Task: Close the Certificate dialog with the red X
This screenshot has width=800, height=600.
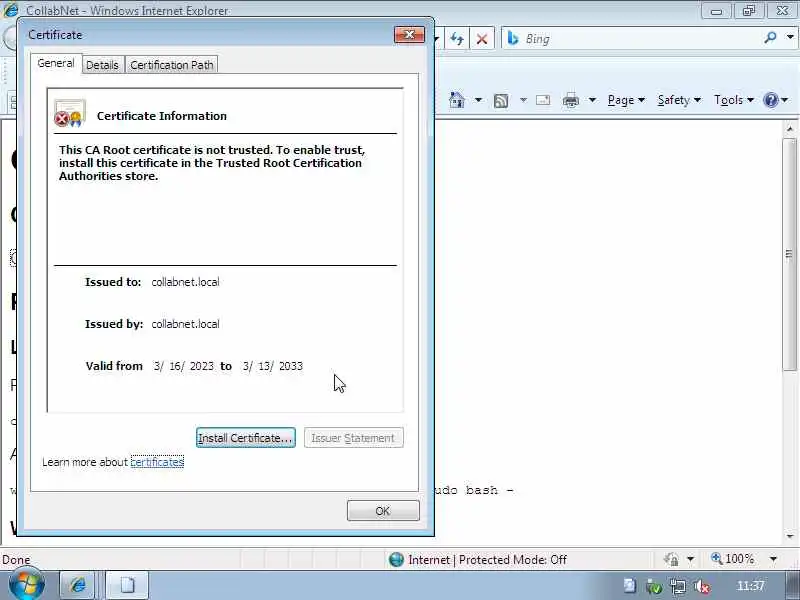Action: (x=409, y=35)
